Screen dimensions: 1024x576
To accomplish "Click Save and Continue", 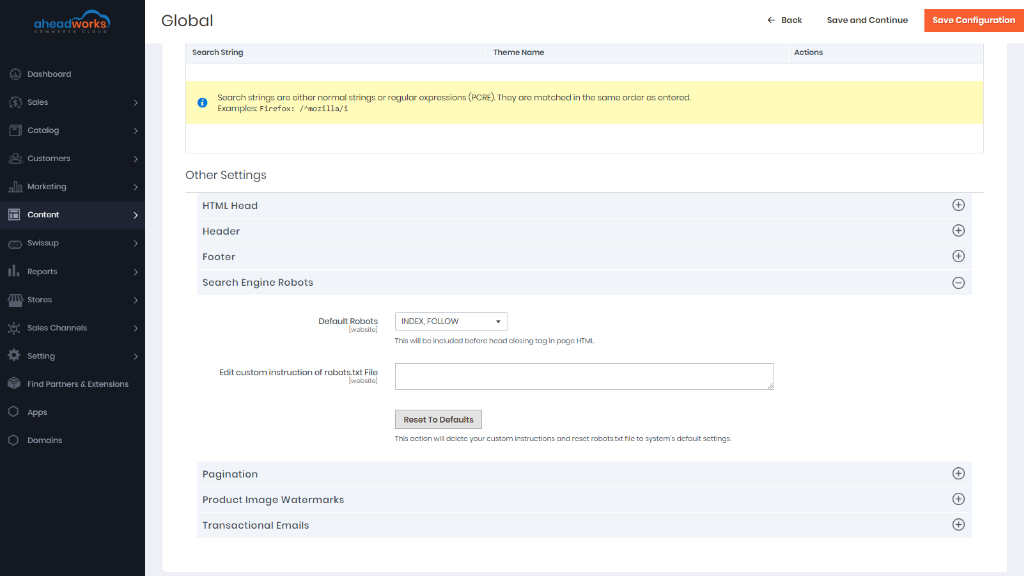I will click(x=867, y=20).
